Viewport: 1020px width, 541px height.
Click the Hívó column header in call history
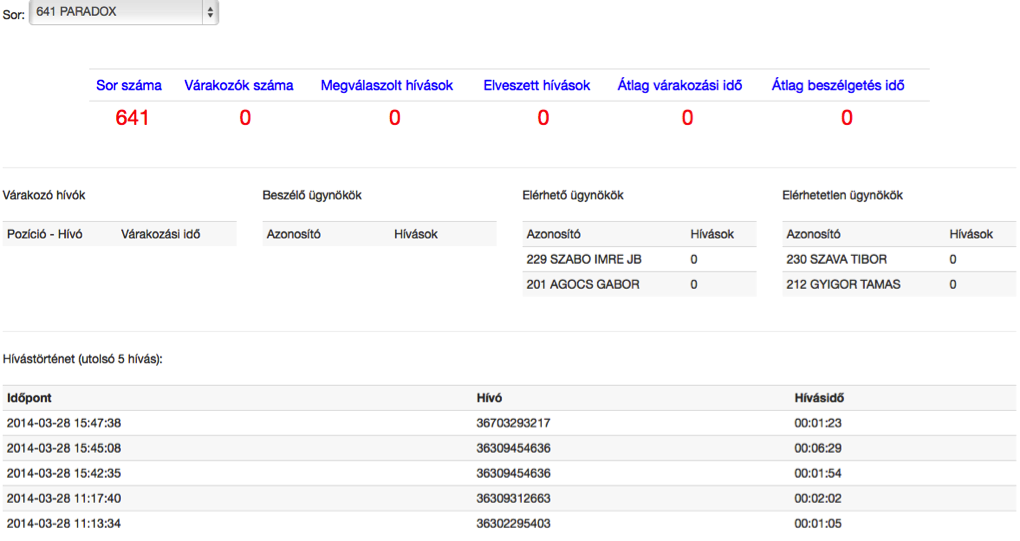[489, 398]
